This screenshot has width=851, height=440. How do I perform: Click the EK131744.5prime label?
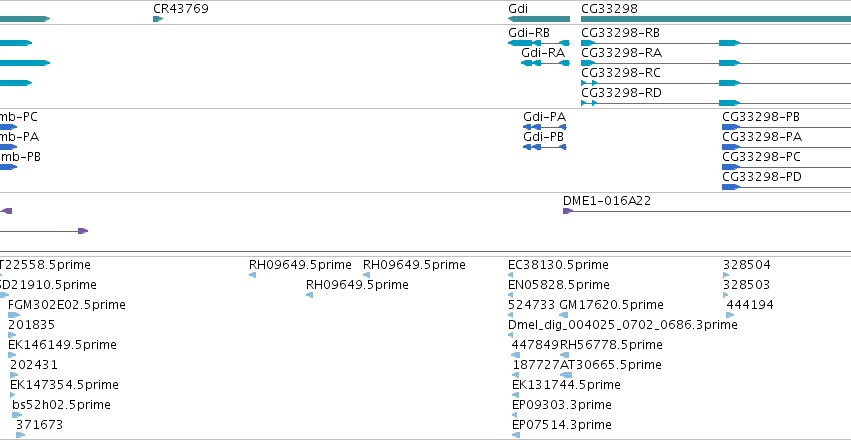click(567, 385)
